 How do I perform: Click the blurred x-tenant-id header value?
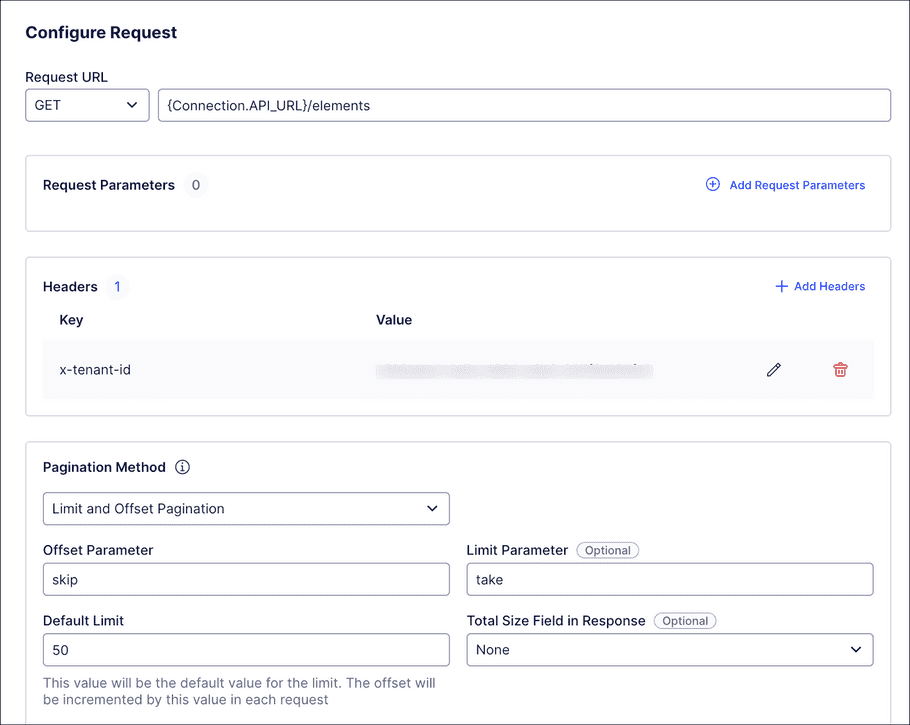514,371
